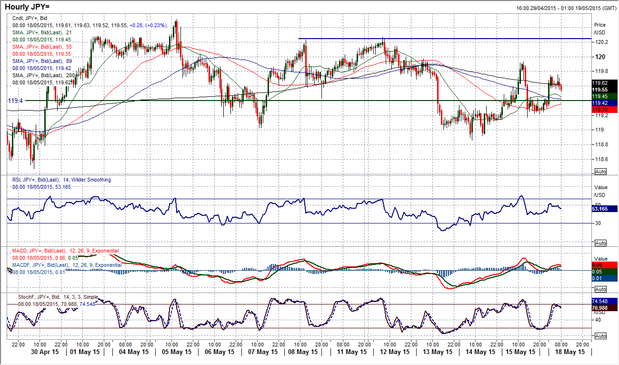Click the Auto button in the price panel
This screenshot has height=365, width=619.
tap(600, 172)
